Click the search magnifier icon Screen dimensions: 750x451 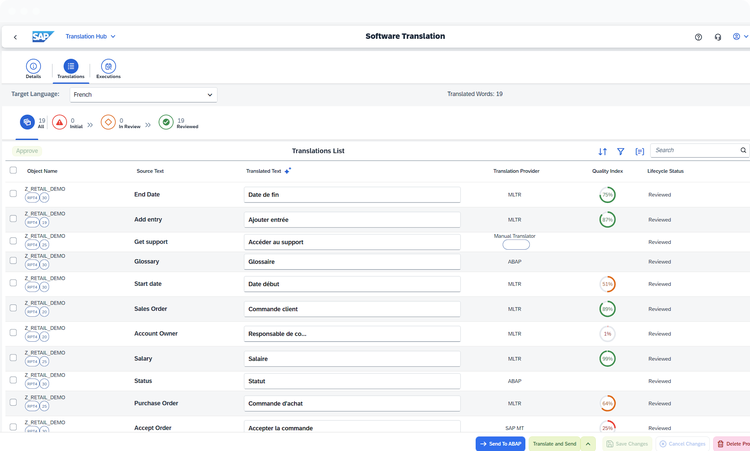[x=743, y=150]
